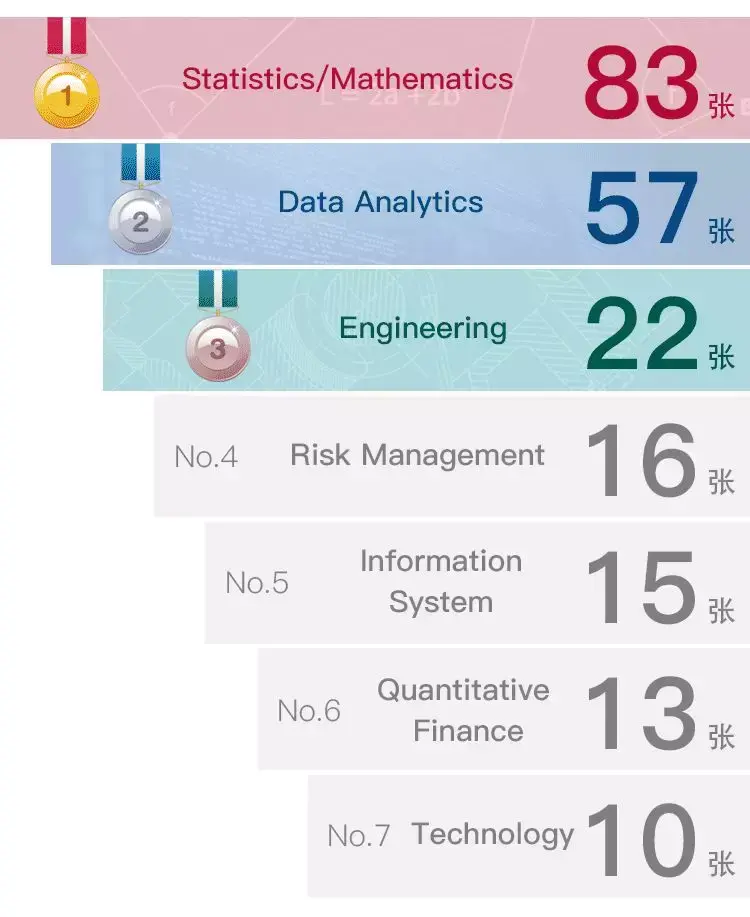Click the No.7 rank label
The width and height of the screenshot is (750, 917).
[x=359, y=836]
